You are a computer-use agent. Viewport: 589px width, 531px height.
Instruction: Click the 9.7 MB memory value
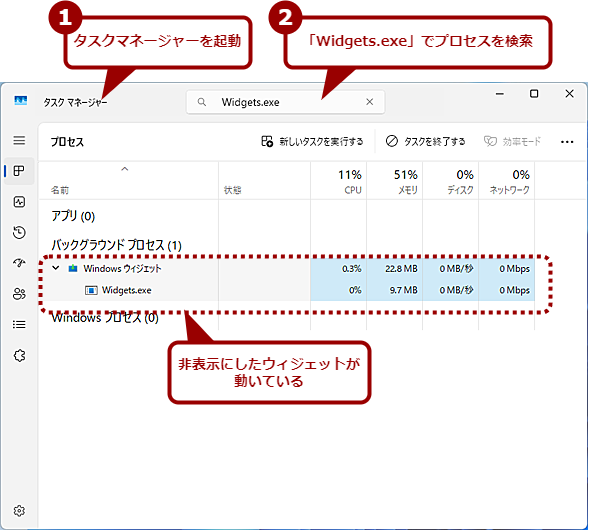point(403,290)
